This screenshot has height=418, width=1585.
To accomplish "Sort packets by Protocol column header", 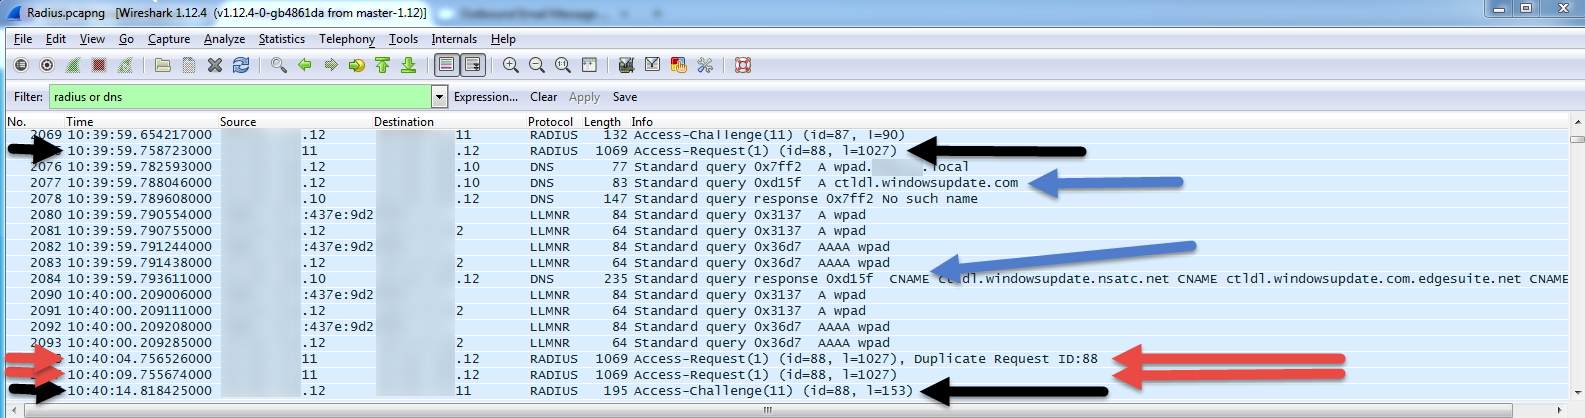I will coord(550,122).
